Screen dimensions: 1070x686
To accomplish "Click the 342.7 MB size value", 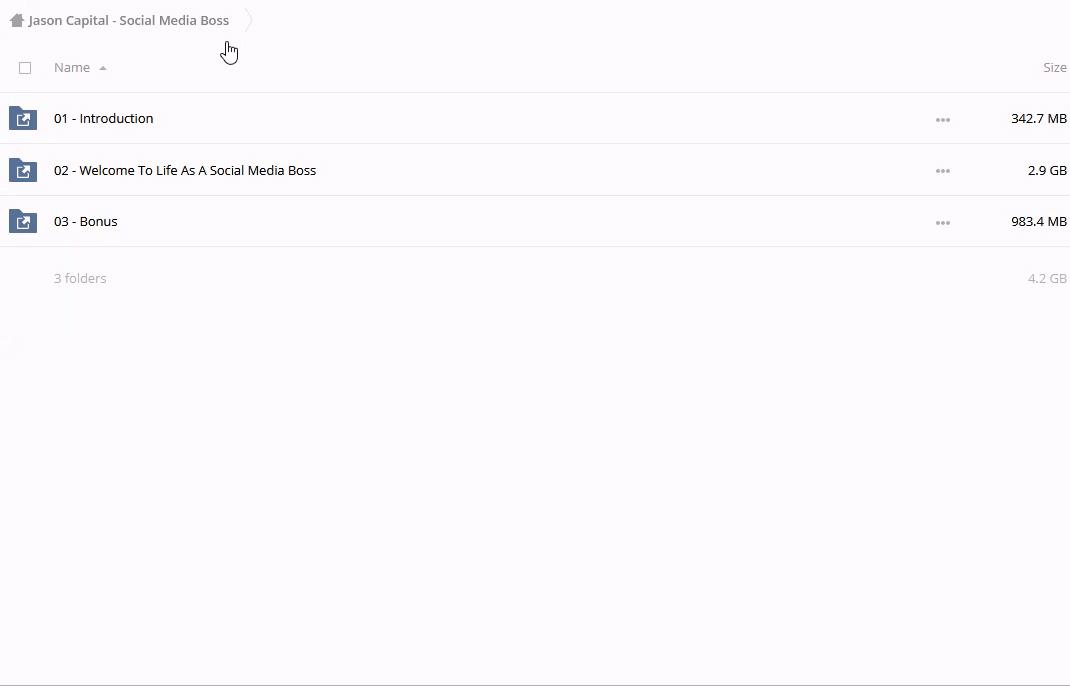I will 1038,119.
